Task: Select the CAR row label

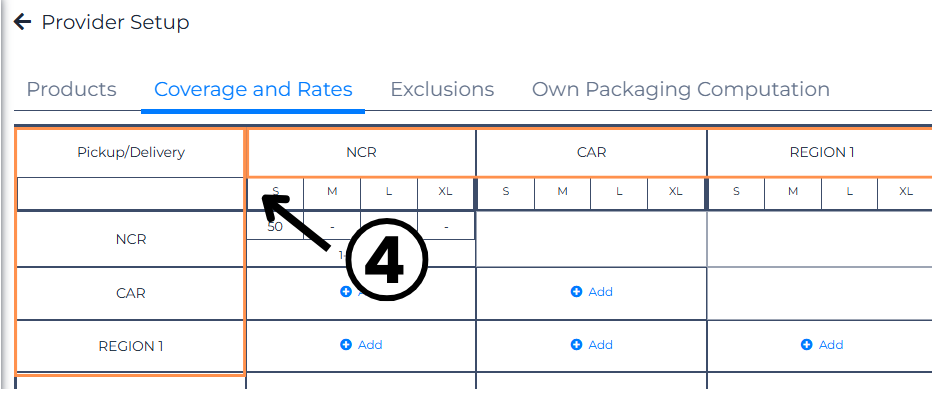Action: tap(131, 293)
